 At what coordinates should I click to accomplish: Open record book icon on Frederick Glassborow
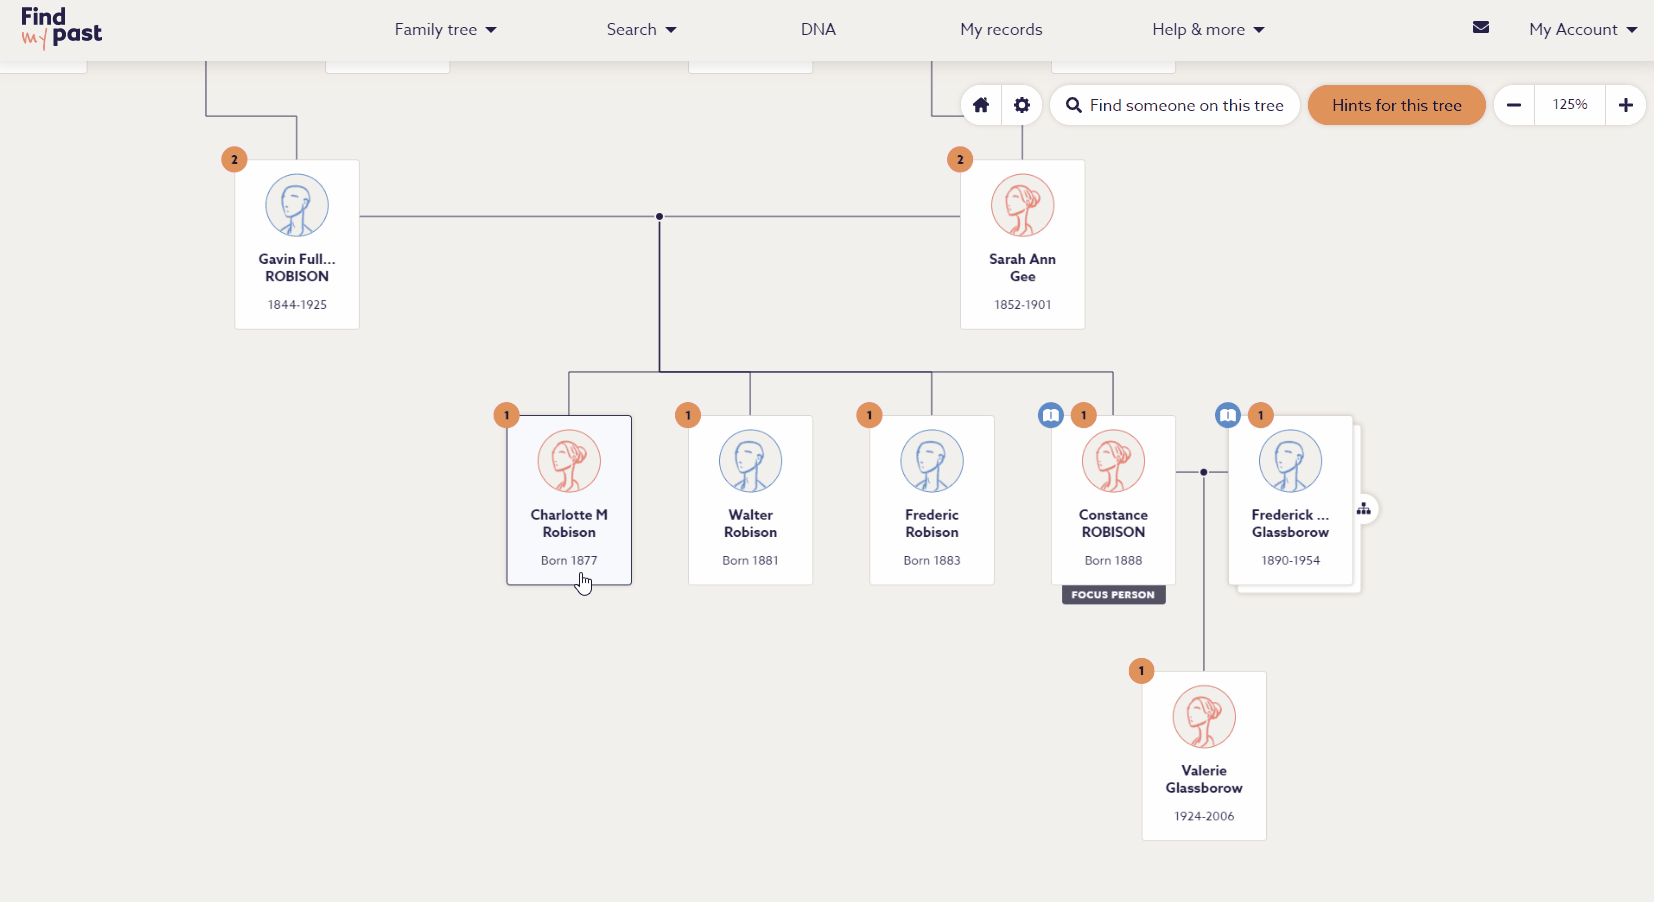(x=1228, y=415)
